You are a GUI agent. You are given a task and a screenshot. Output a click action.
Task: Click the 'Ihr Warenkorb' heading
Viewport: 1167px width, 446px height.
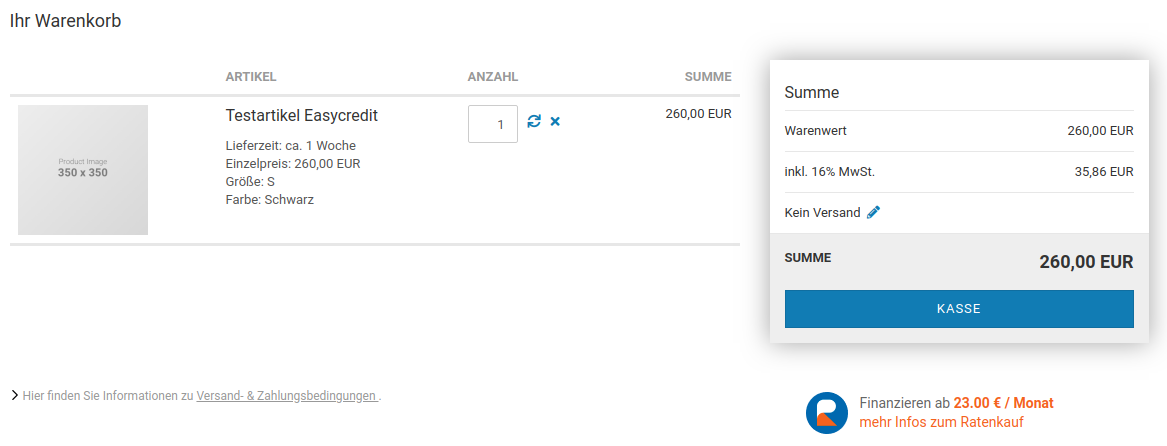pos(66,21)
